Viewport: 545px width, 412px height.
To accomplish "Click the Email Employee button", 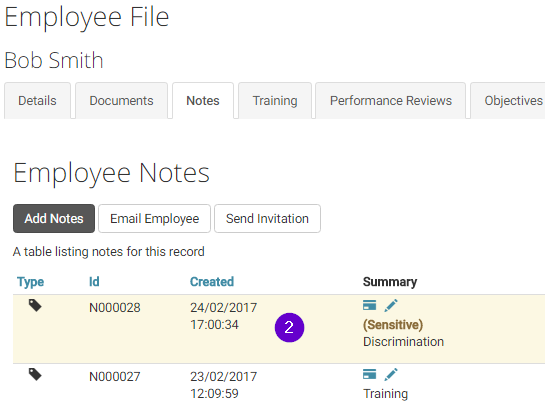I will (x=154, y=218).
